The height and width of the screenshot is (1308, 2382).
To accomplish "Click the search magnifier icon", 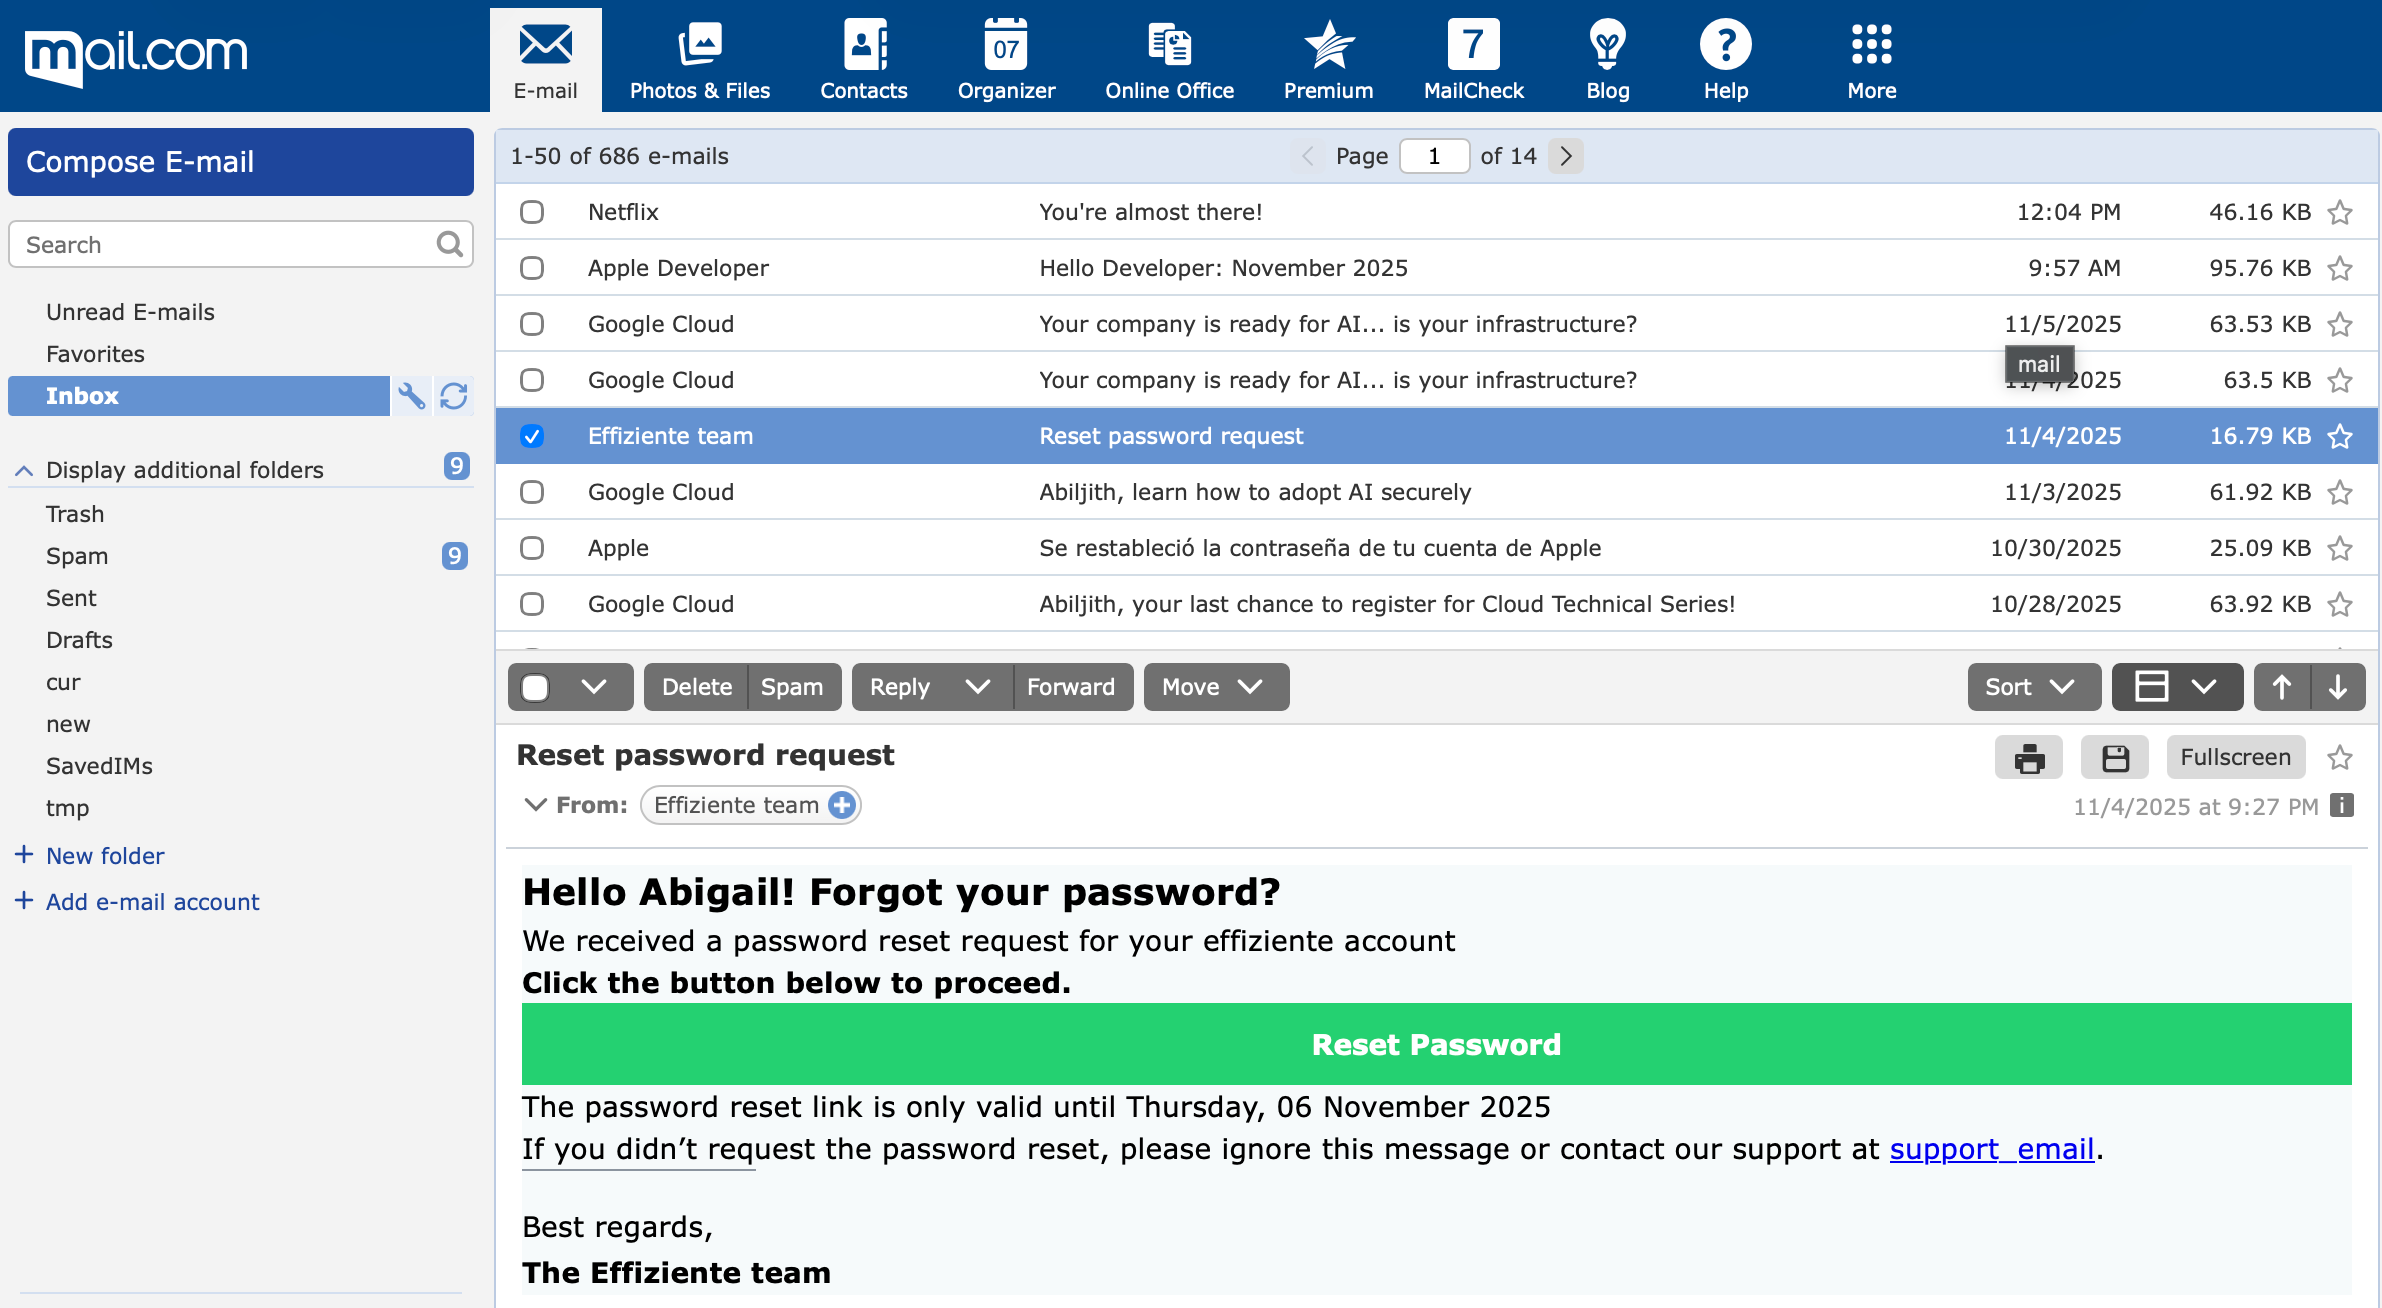I will [450, 244].
